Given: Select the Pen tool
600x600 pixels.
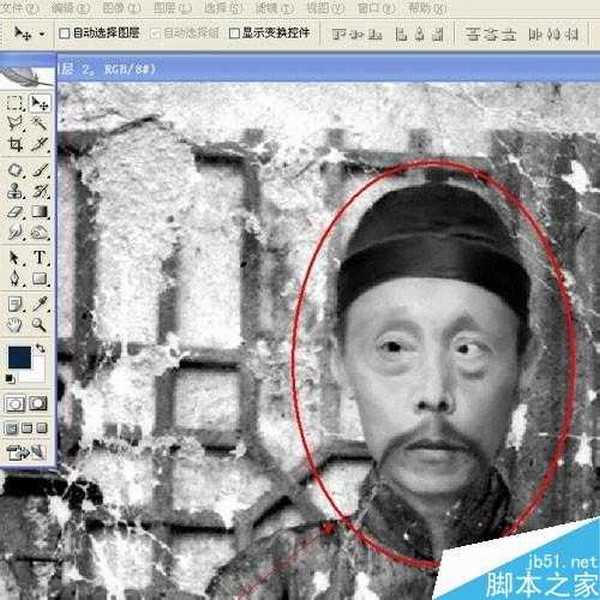Looking at the screenshot, I should (x=15, y=279).
